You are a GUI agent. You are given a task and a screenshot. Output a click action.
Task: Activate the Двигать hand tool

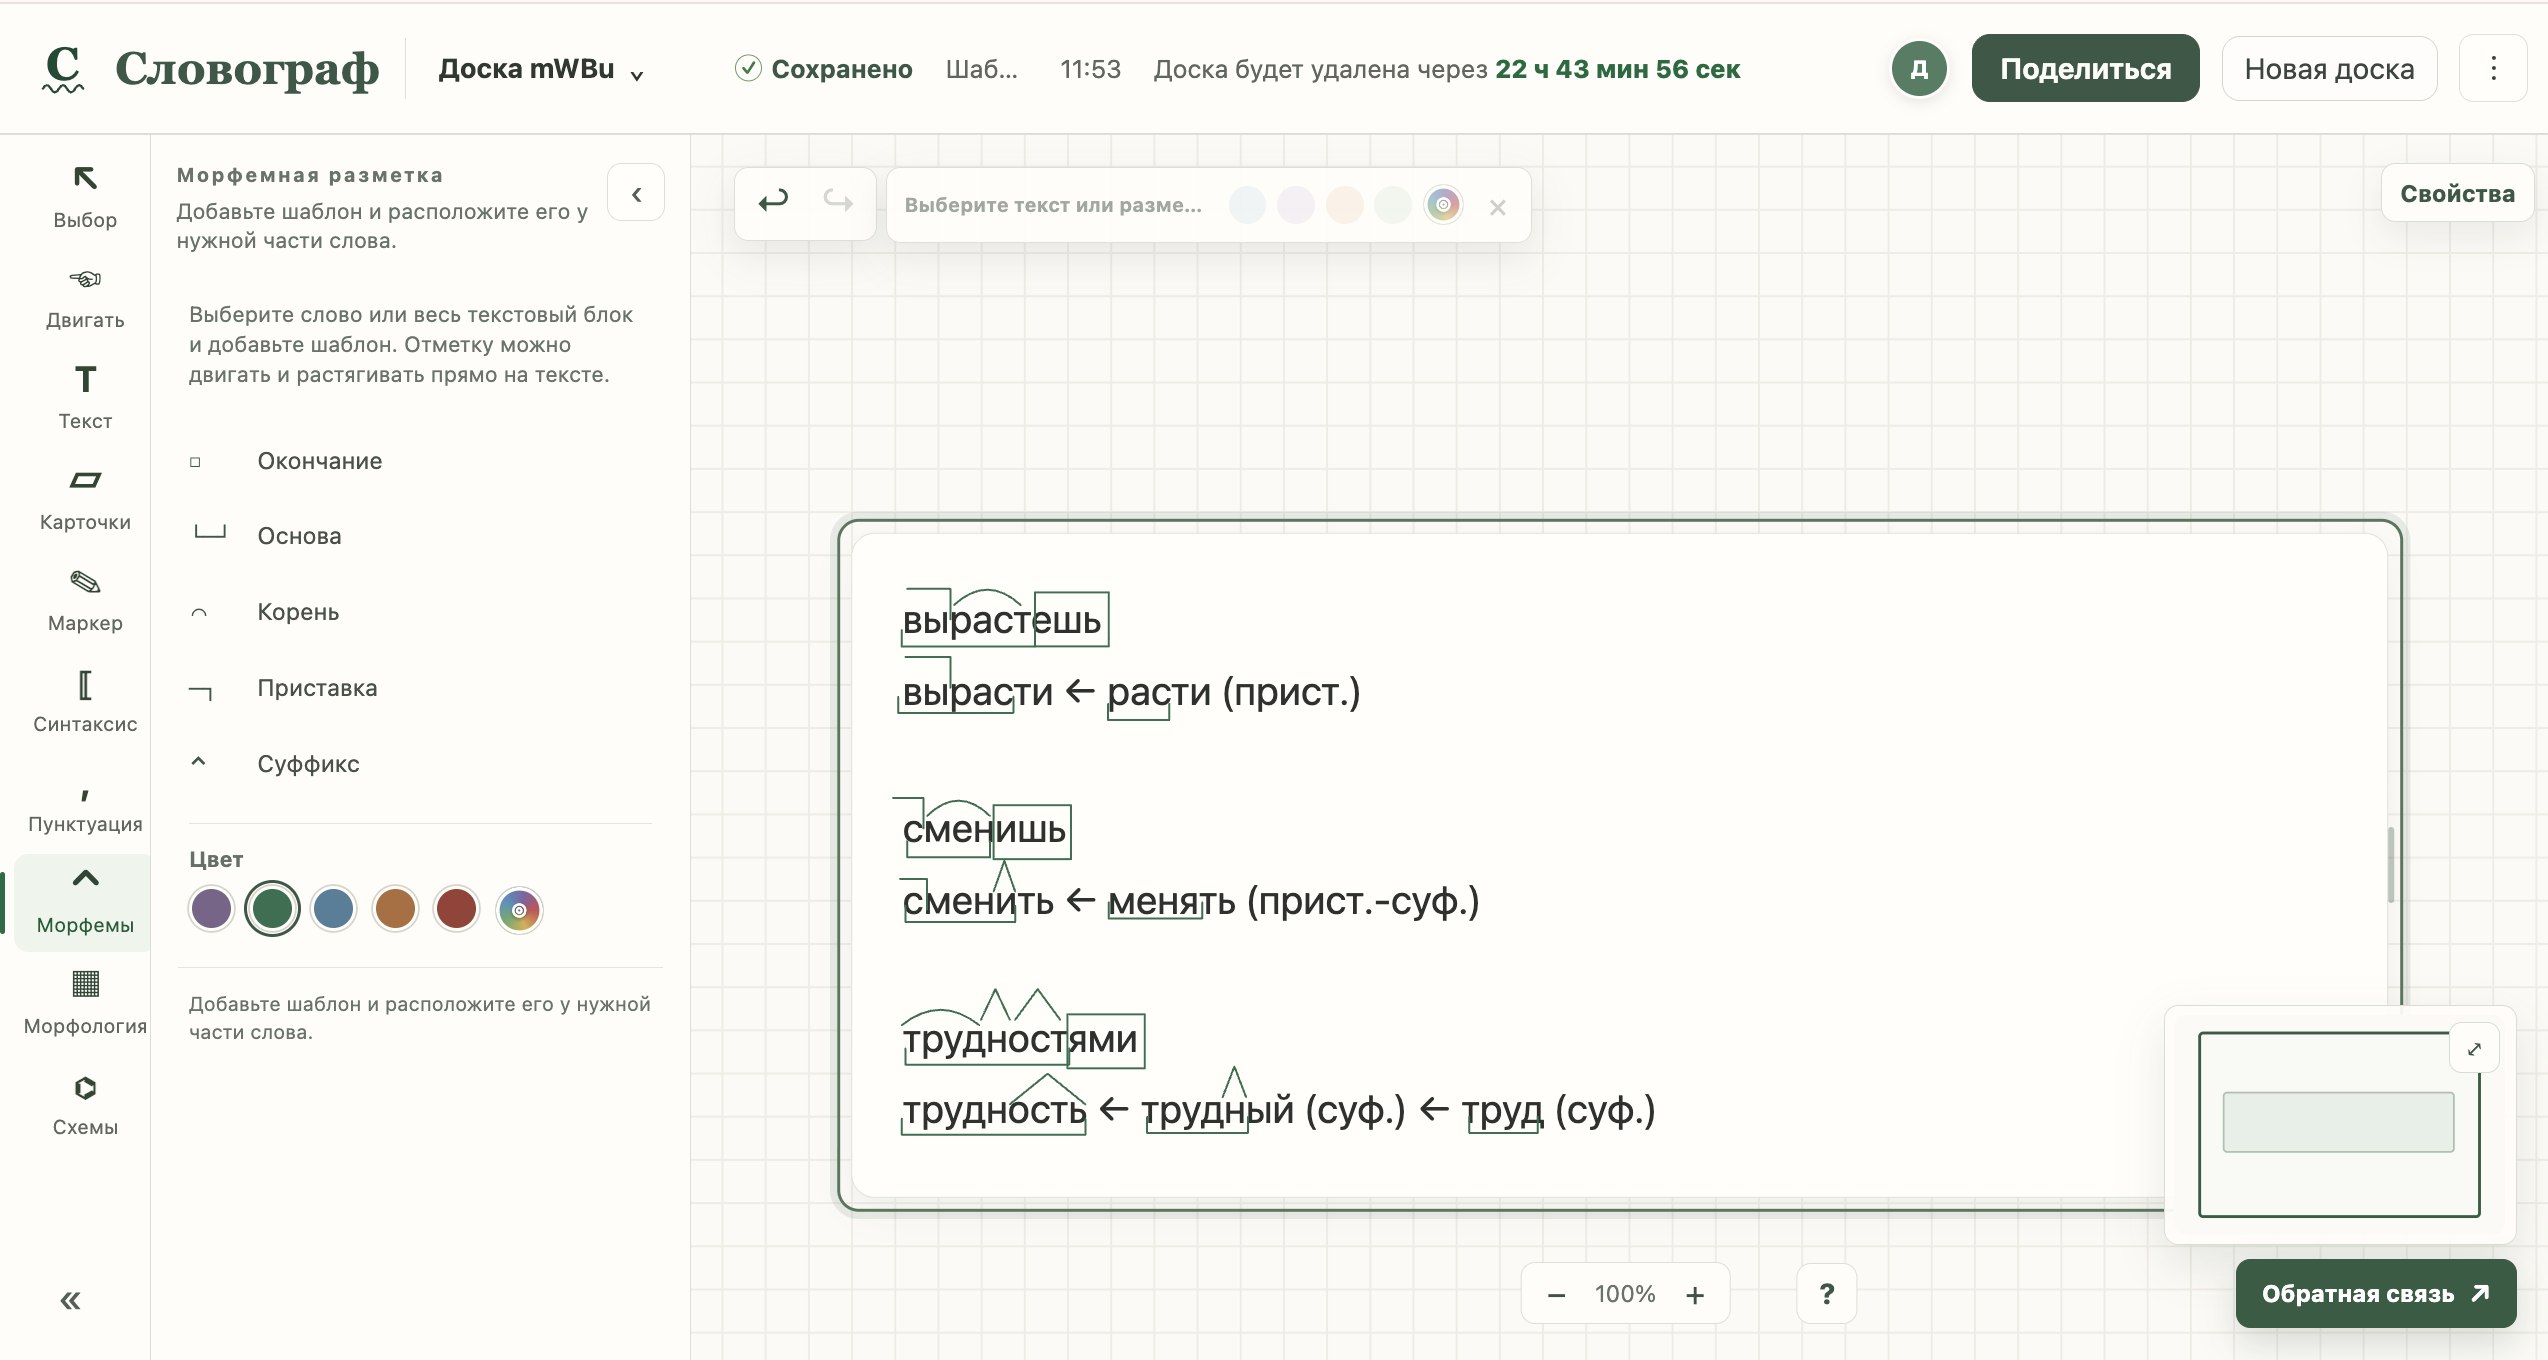pos(85,298)
